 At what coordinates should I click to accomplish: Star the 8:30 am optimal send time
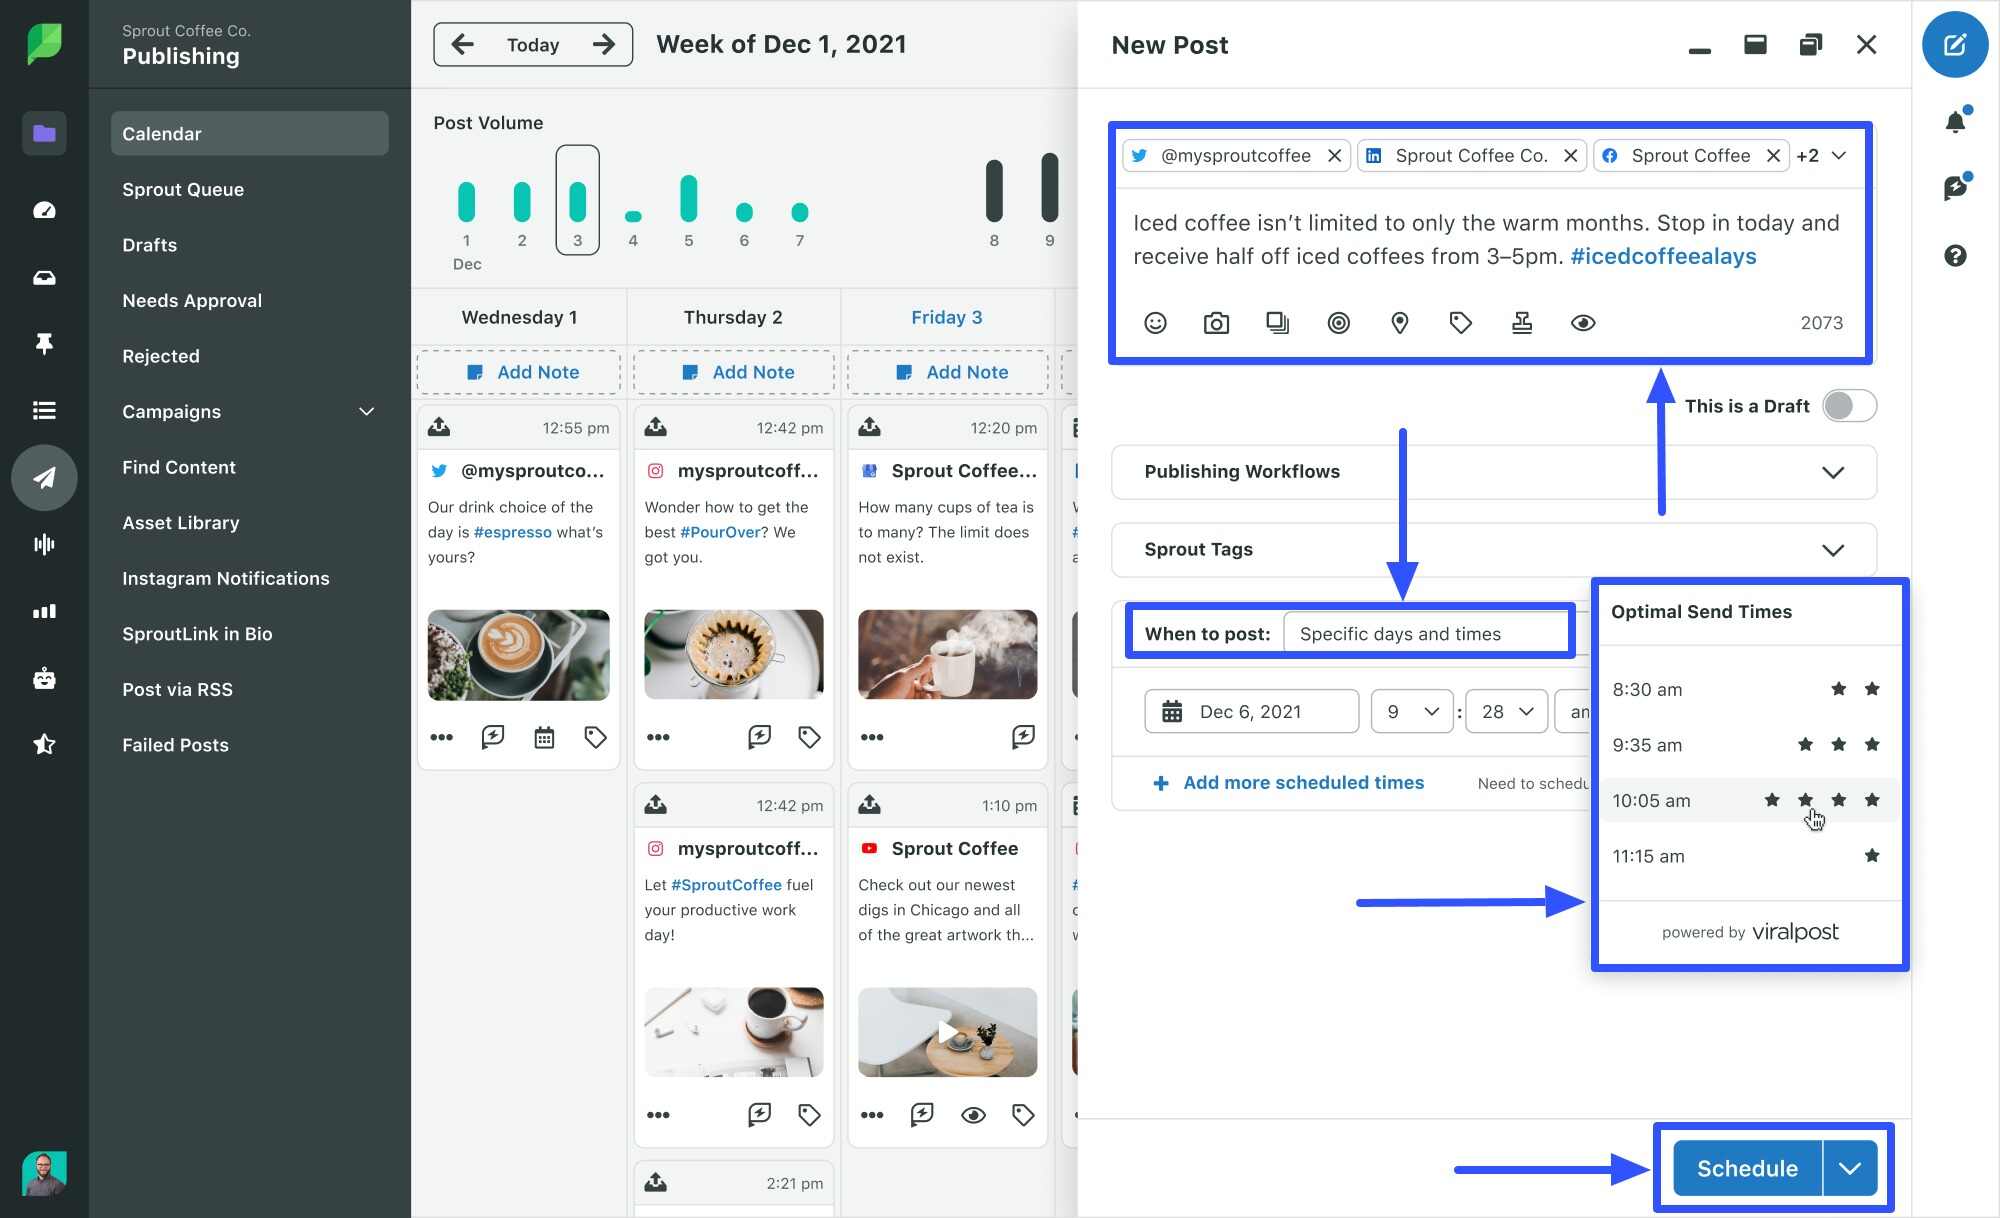point(1838,689)
